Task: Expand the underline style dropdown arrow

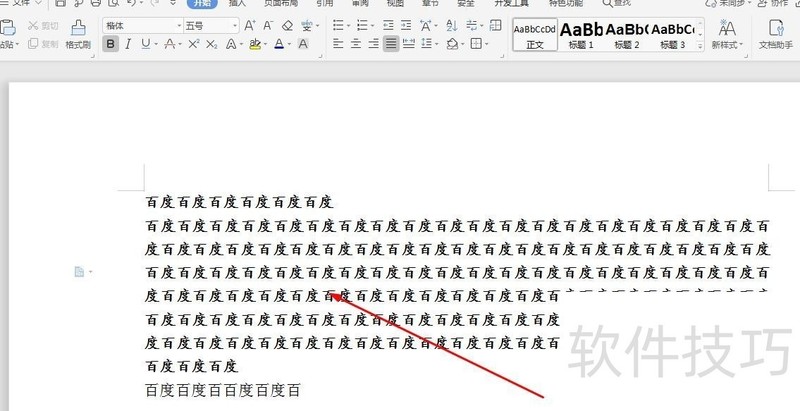Action: point(156,45)
